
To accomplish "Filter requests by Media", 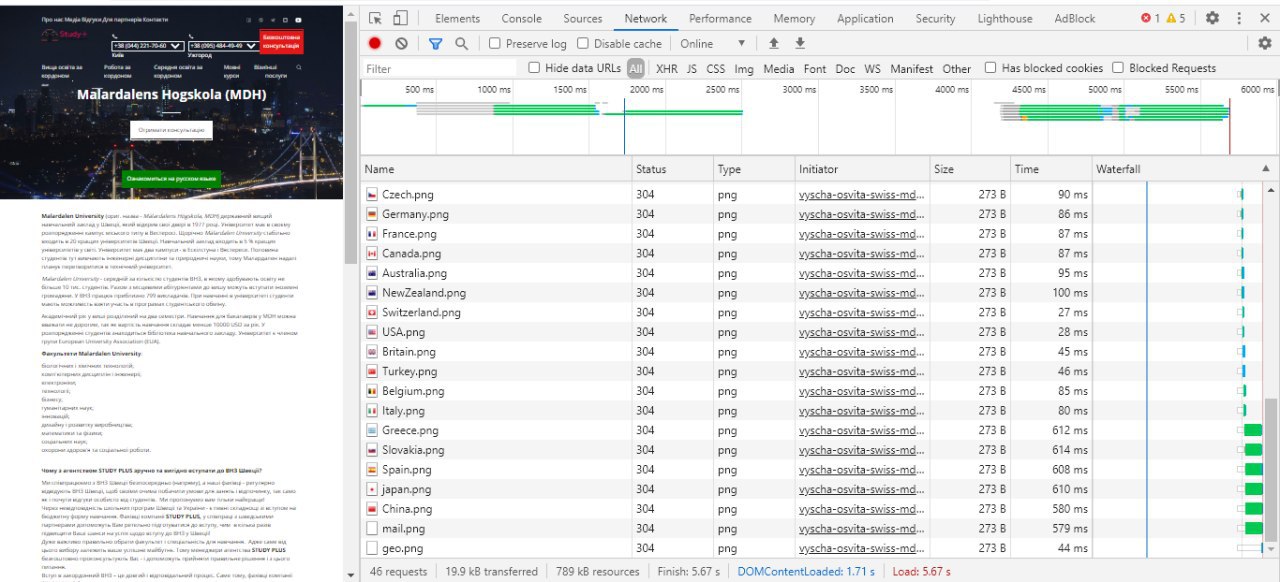I will 779,69.
